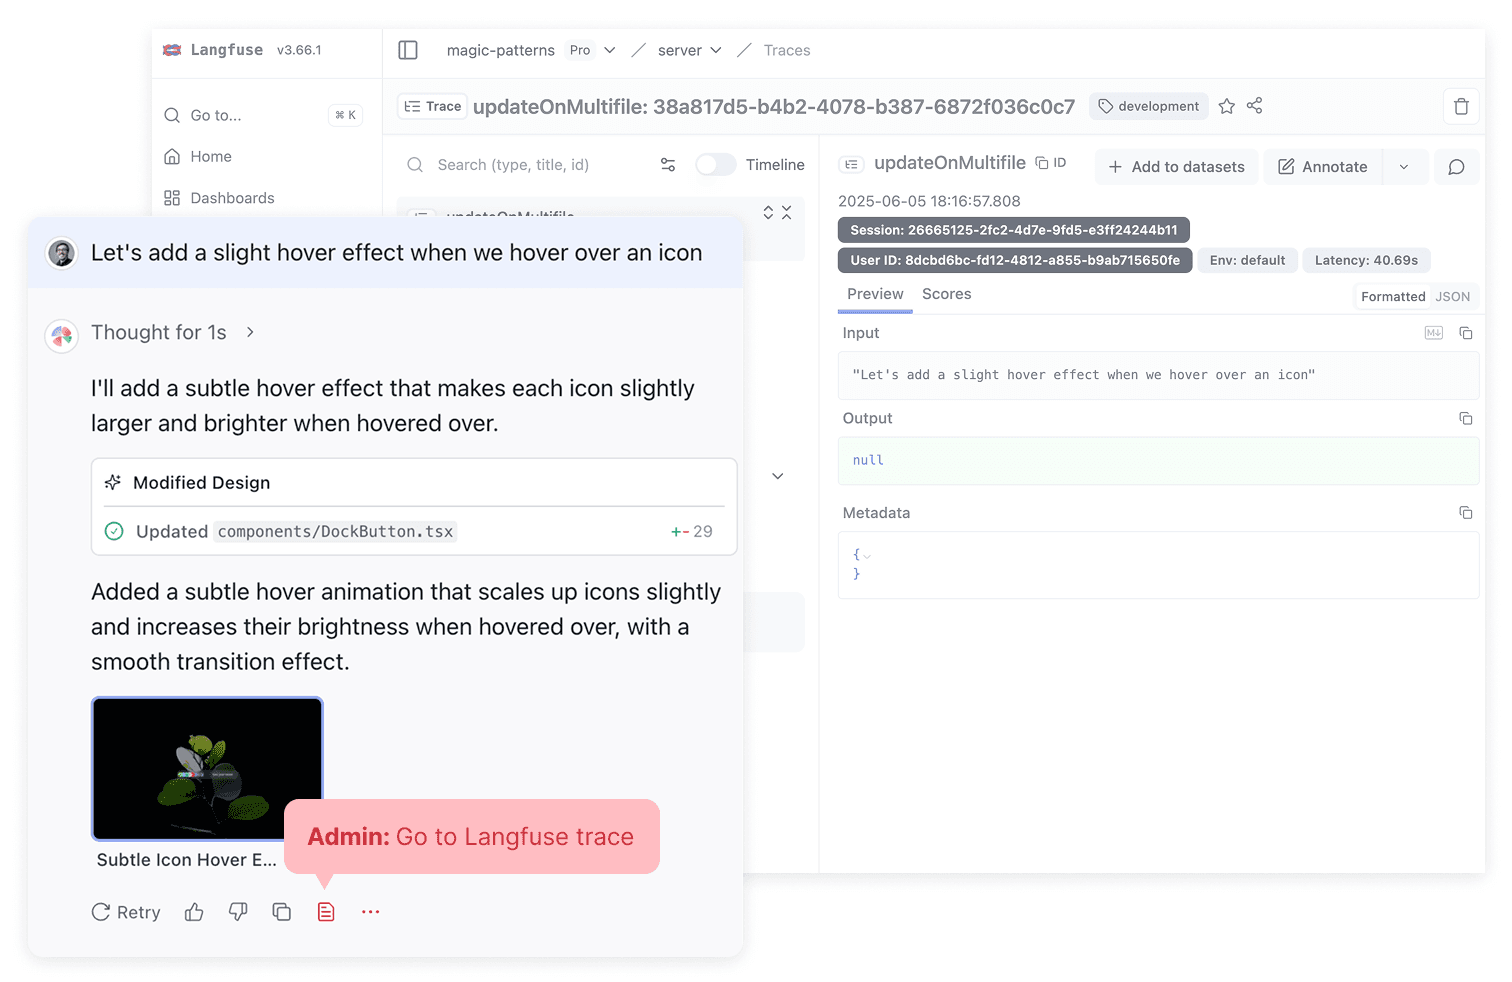
Task: Thumbs up the hover effect response
Action: tap(194, 912)
